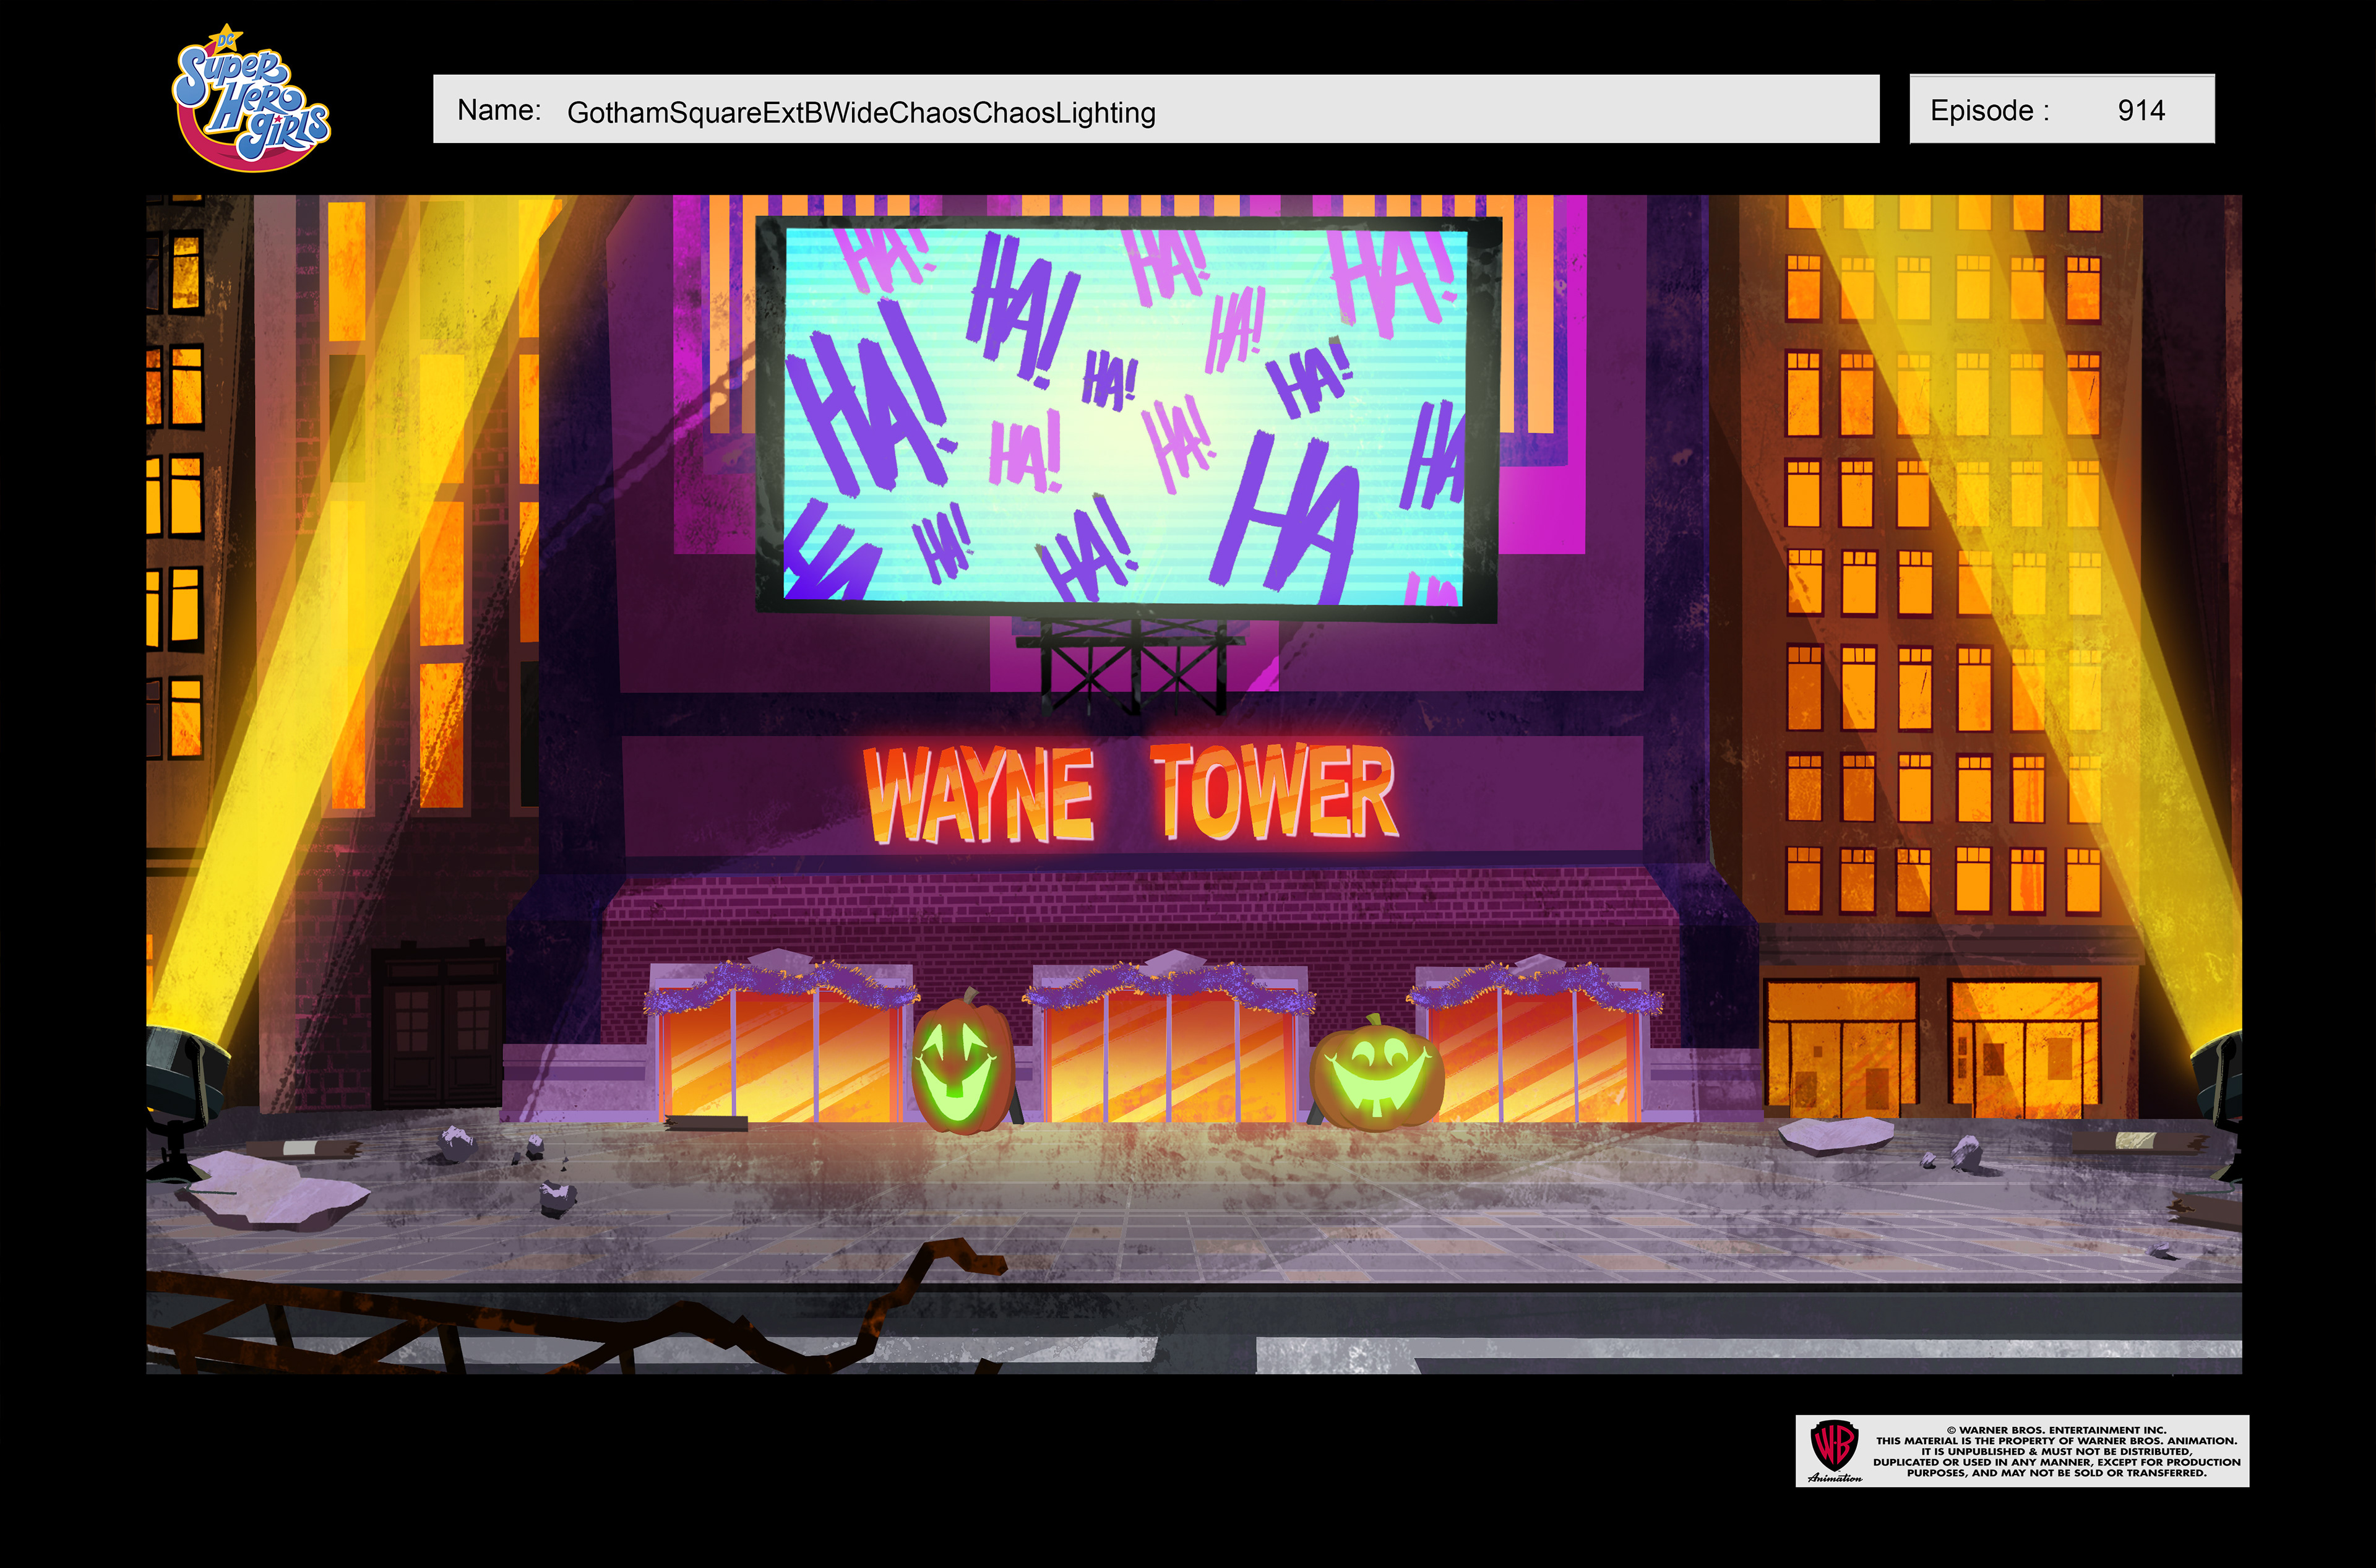Click the TOWER neon sign word

coord(1273,792)
